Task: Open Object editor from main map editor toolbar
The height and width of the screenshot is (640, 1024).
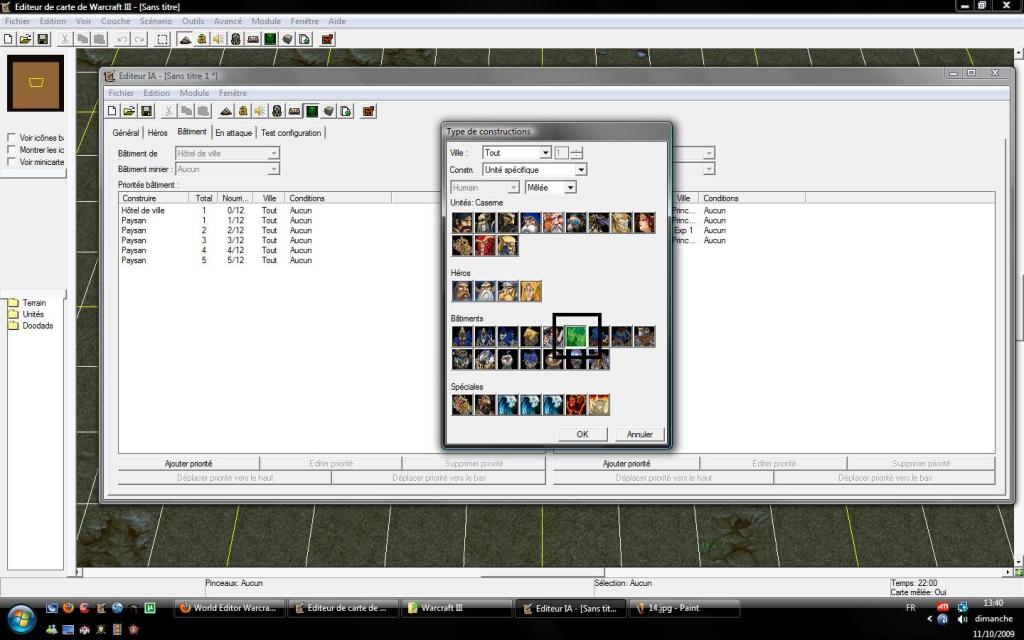Action: (x=236, y=39)
